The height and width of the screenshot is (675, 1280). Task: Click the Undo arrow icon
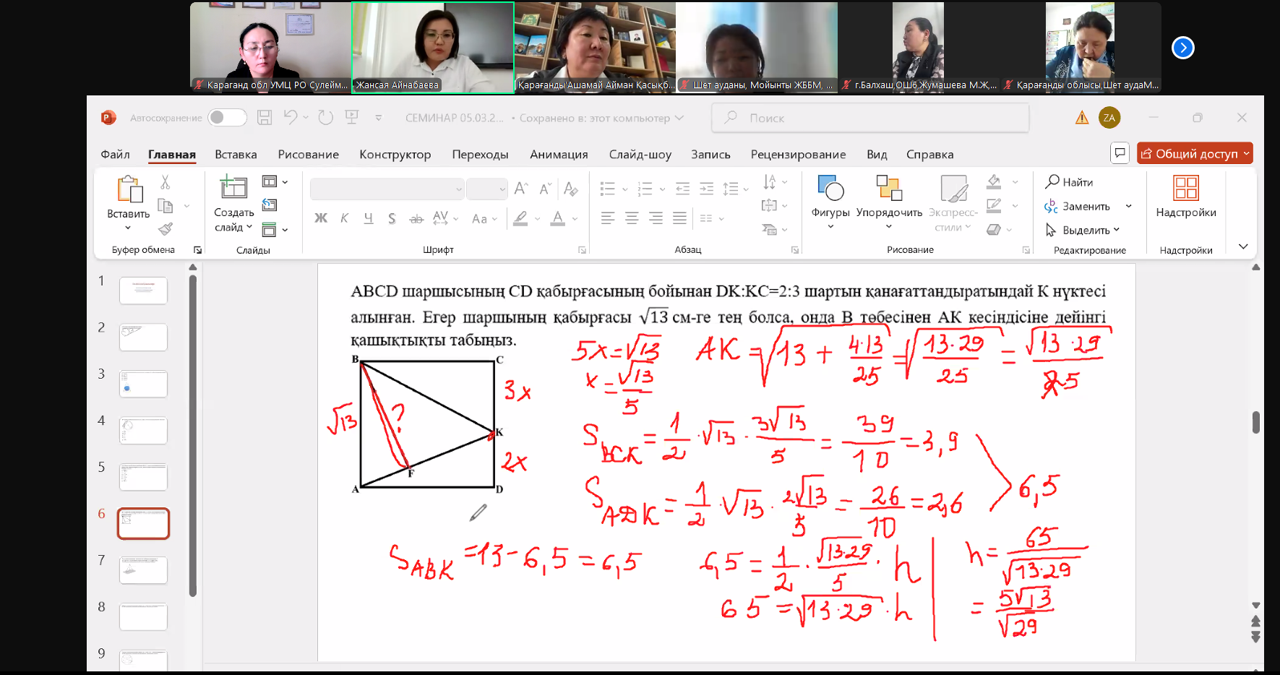click(x=290, y=118)
